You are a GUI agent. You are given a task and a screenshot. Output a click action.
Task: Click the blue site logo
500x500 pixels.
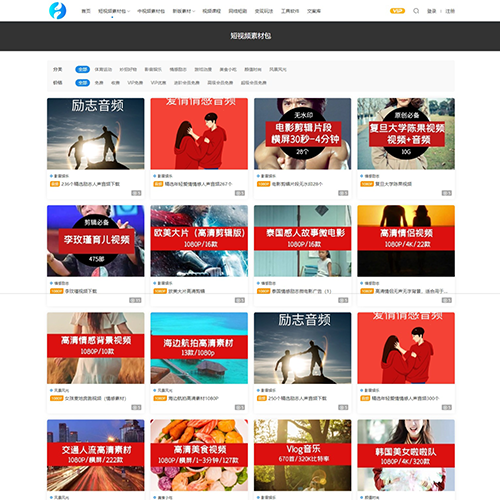[x=57, y=11]
